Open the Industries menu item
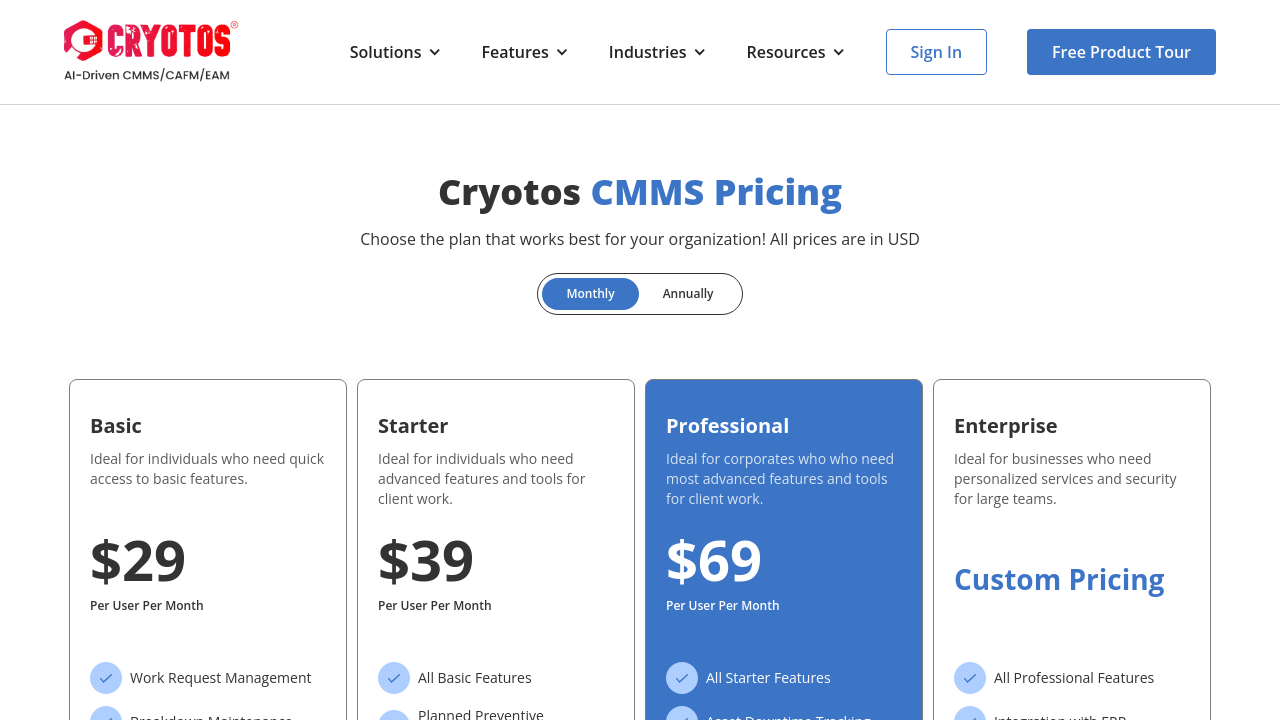 point(647,52)
